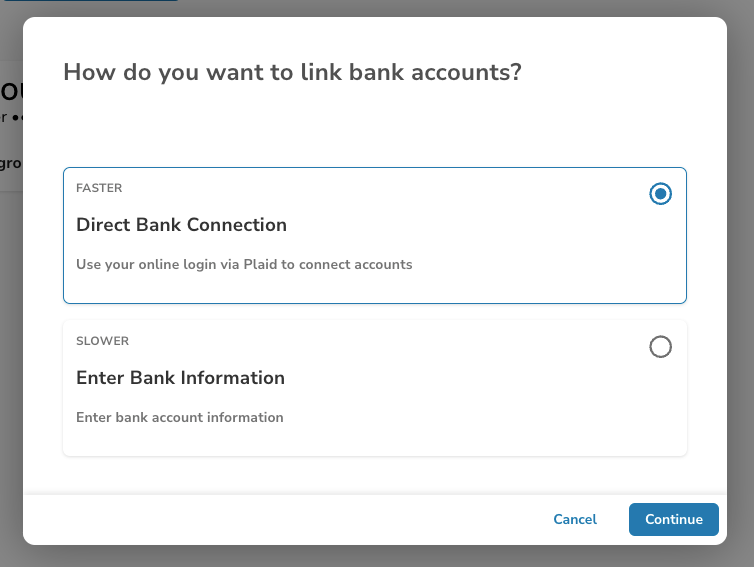The width and height of the screenshot is (754, 567).
Task: Click the SLOWER label on second option
Action: pyautogui.click(x=102, y=341)
